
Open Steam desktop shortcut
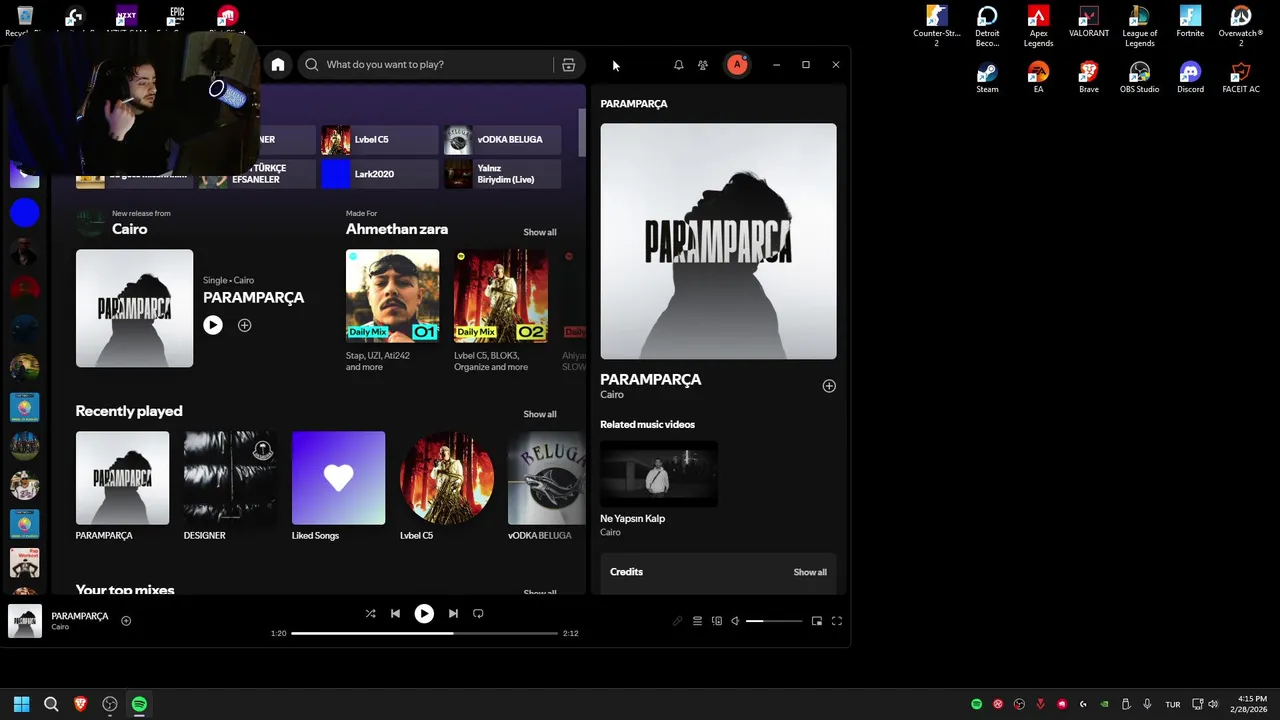(987, 78)
